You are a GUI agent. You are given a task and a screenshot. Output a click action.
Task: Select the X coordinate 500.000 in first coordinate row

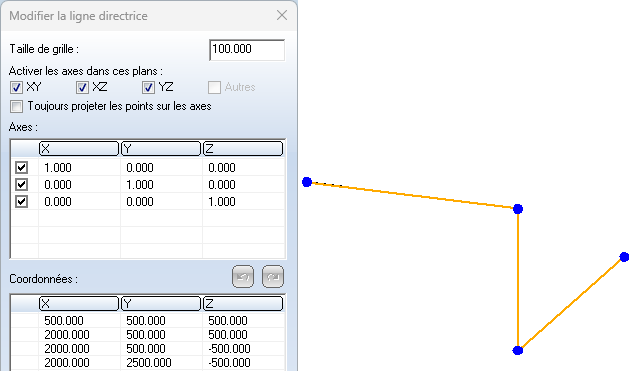(79, 321)
